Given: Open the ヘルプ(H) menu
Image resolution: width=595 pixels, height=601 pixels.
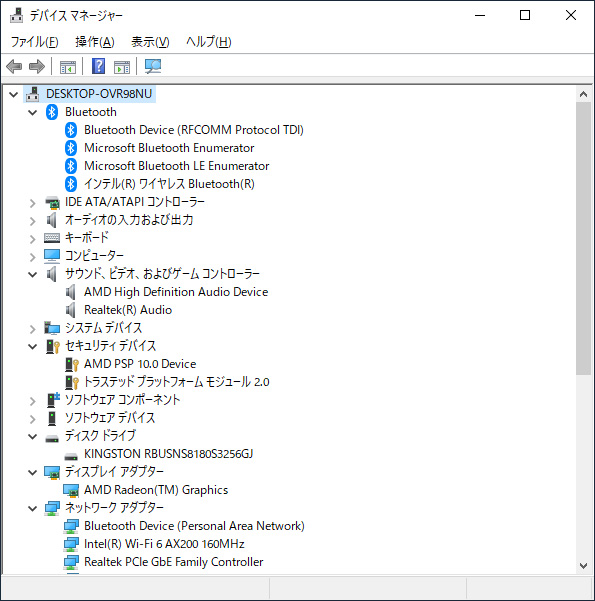Looking at the screenshot, I should pyautogui.click(x=209, y=41).
